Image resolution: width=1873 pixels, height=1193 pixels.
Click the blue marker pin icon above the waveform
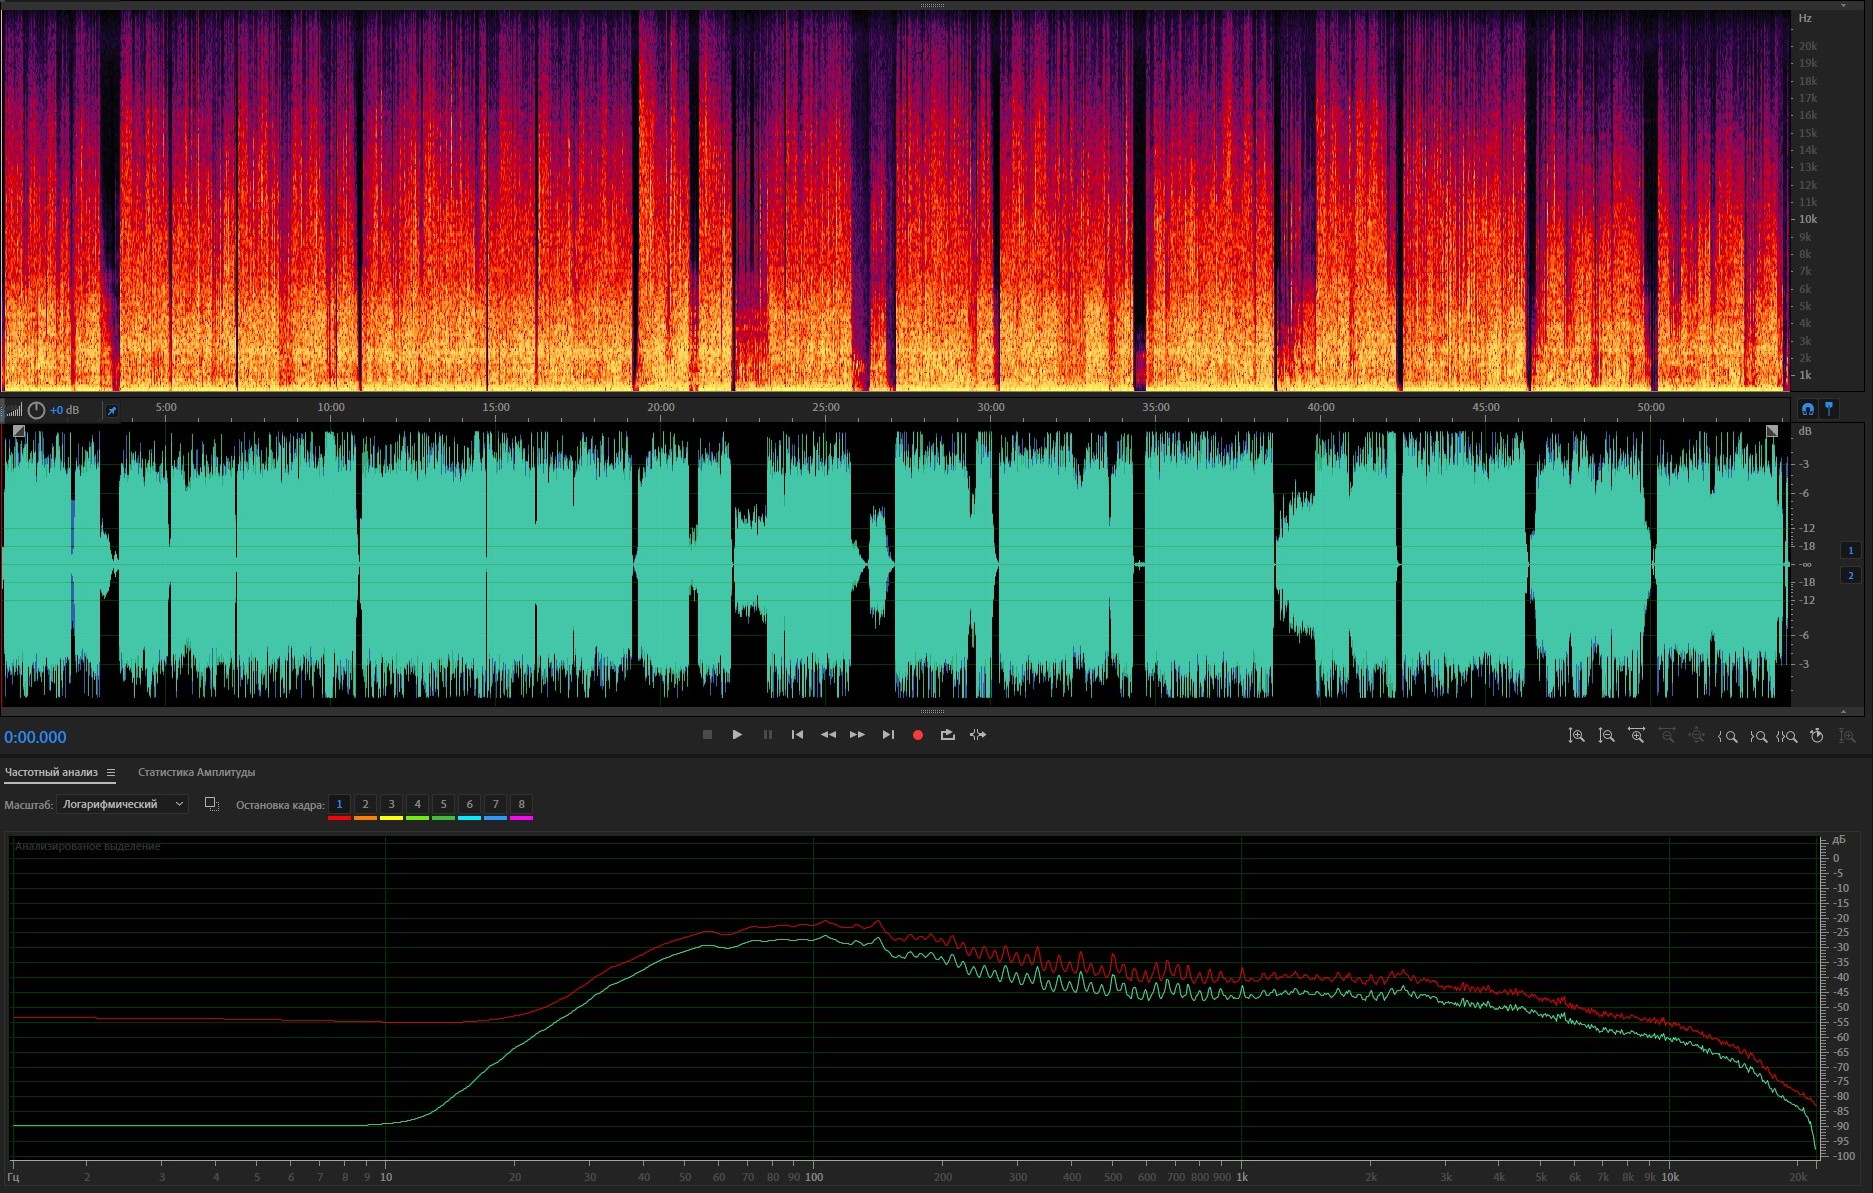click(x=1830, y=409)
